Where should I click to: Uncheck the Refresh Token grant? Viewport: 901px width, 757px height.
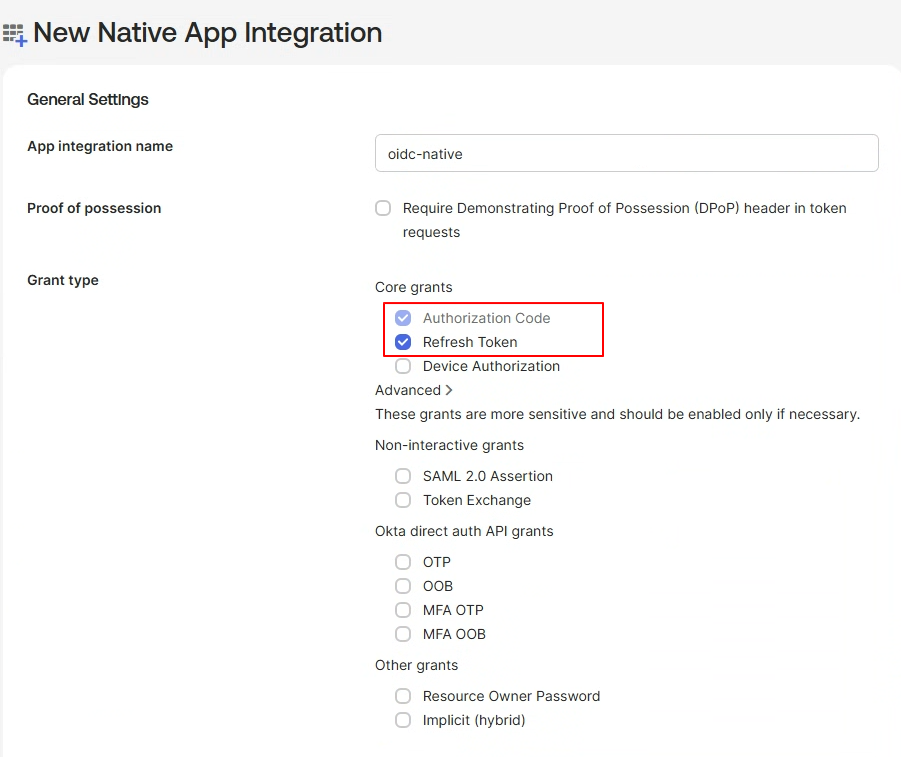pyautogui.click(x=403, y=342)
